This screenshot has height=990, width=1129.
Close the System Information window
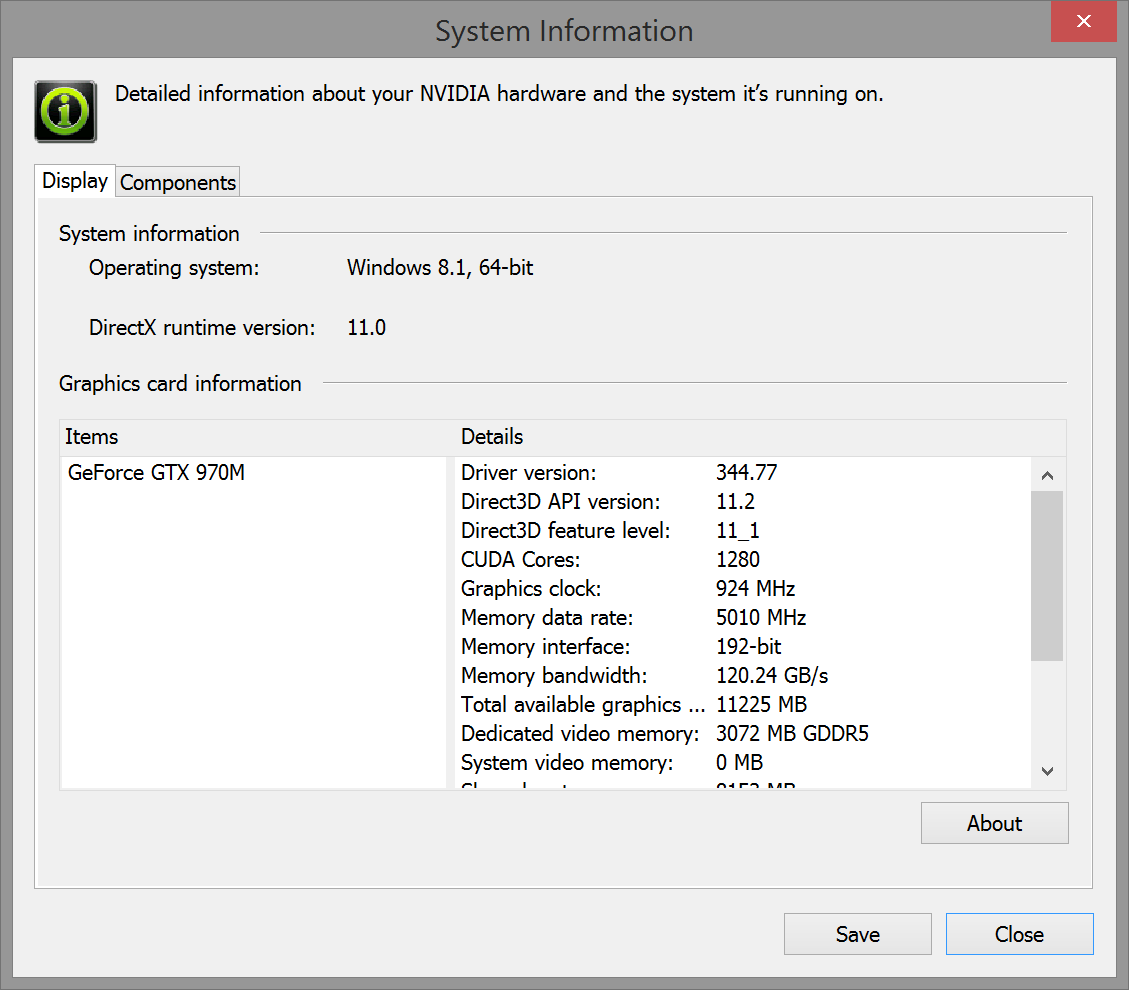pyautogui.click(x=1084, y=22)
